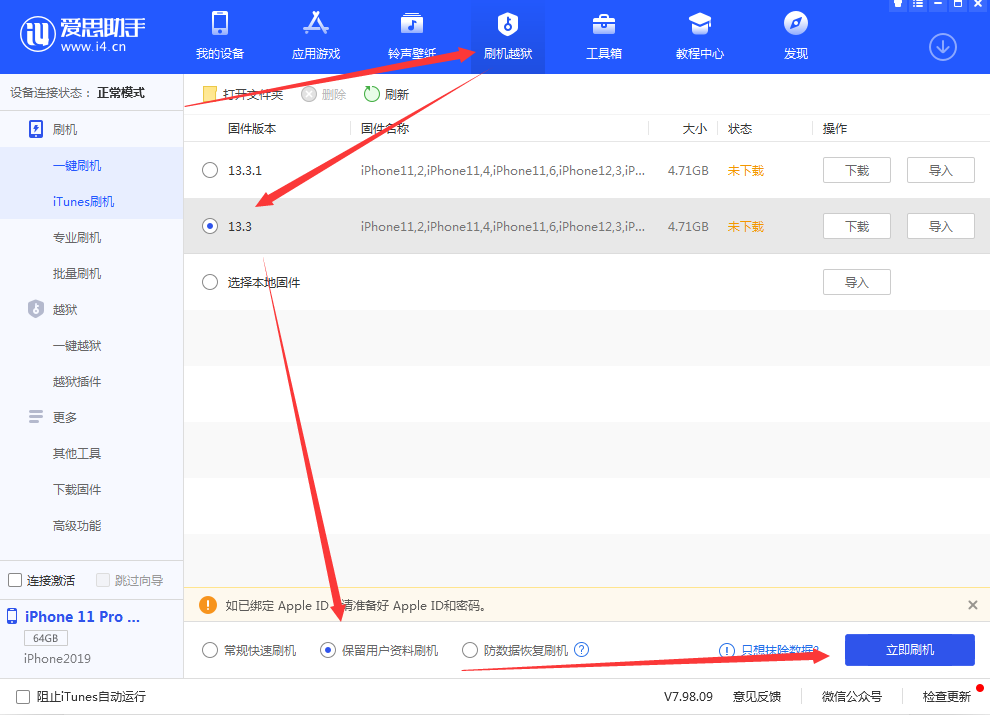Open the 工具箱 toolbox

pyautogui.click(x=604, y=37)
